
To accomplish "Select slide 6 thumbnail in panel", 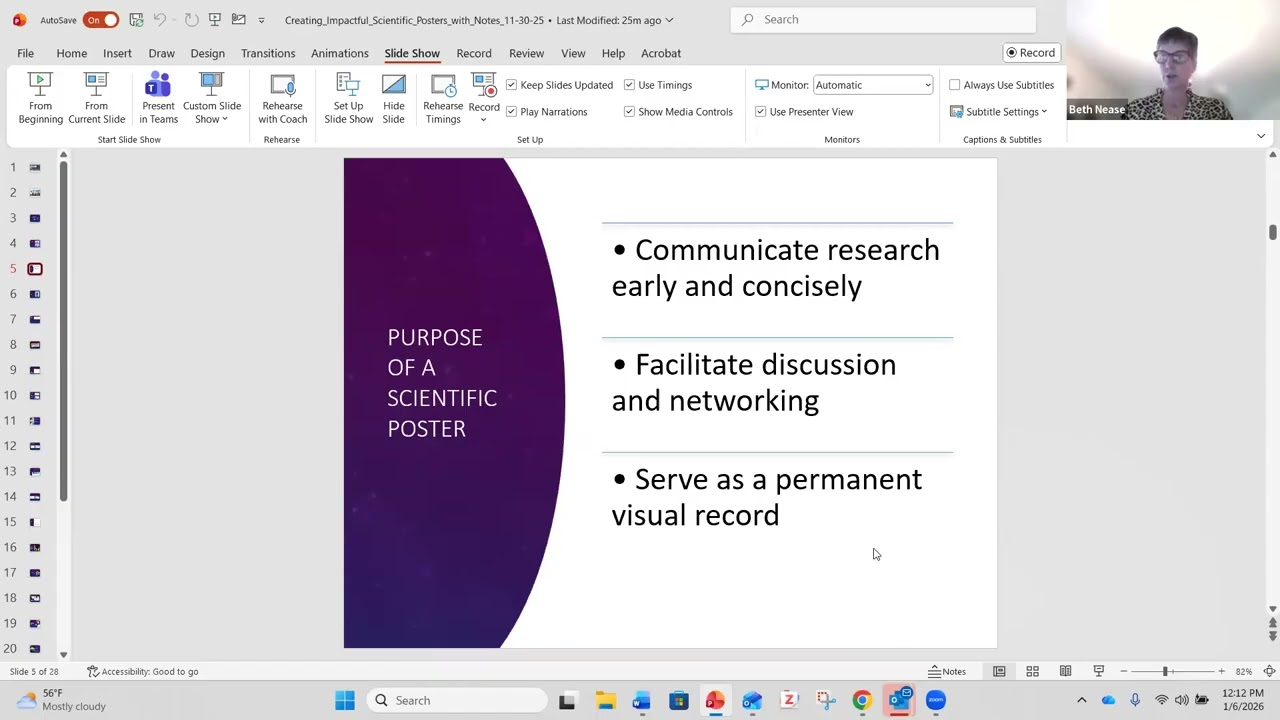I will tap(35, 294).
